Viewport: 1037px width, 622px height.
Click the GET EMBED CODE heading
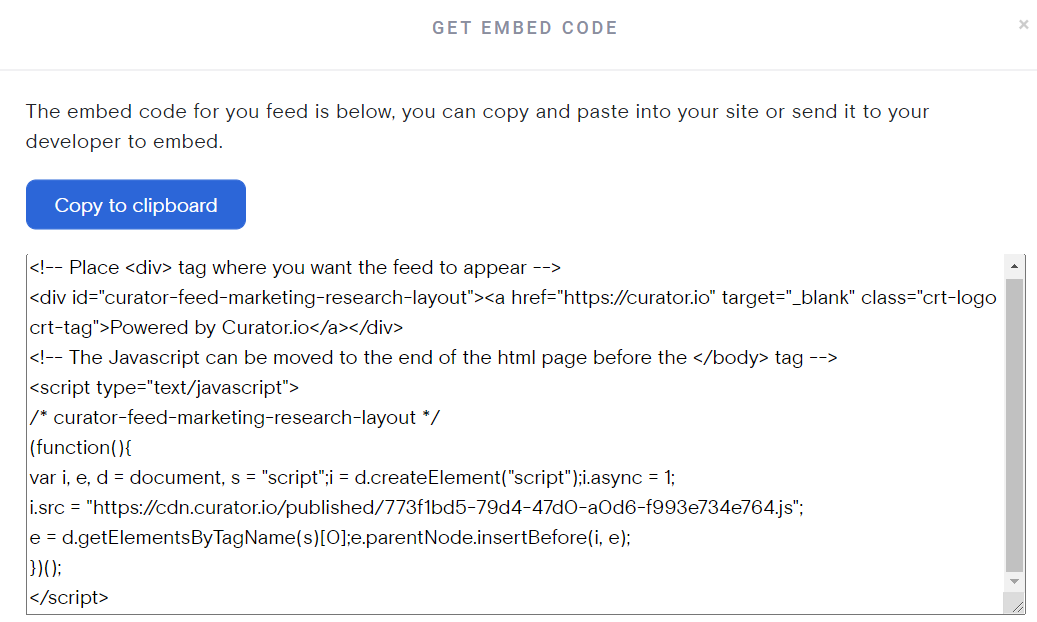tap(524, 28)
